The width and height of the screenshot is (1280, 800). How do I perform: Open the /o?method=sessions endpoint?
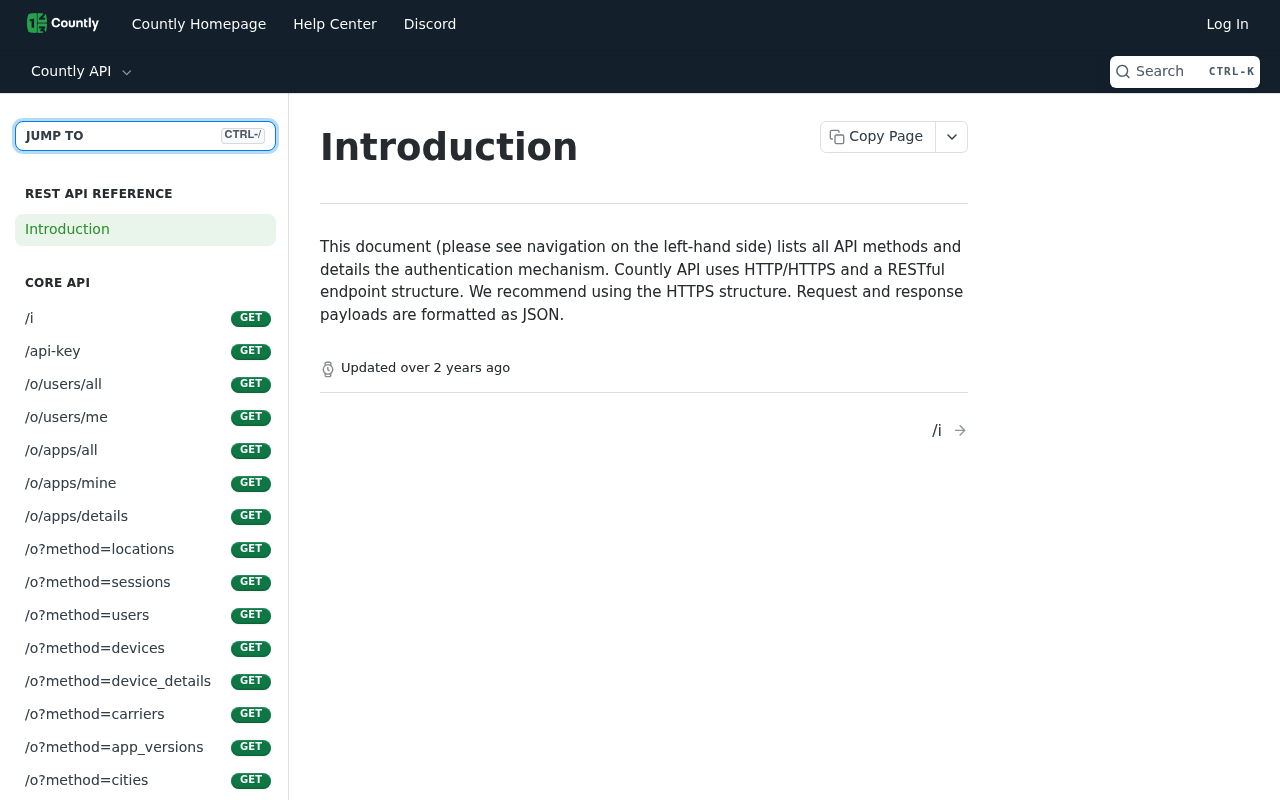[x=146, y=582]
